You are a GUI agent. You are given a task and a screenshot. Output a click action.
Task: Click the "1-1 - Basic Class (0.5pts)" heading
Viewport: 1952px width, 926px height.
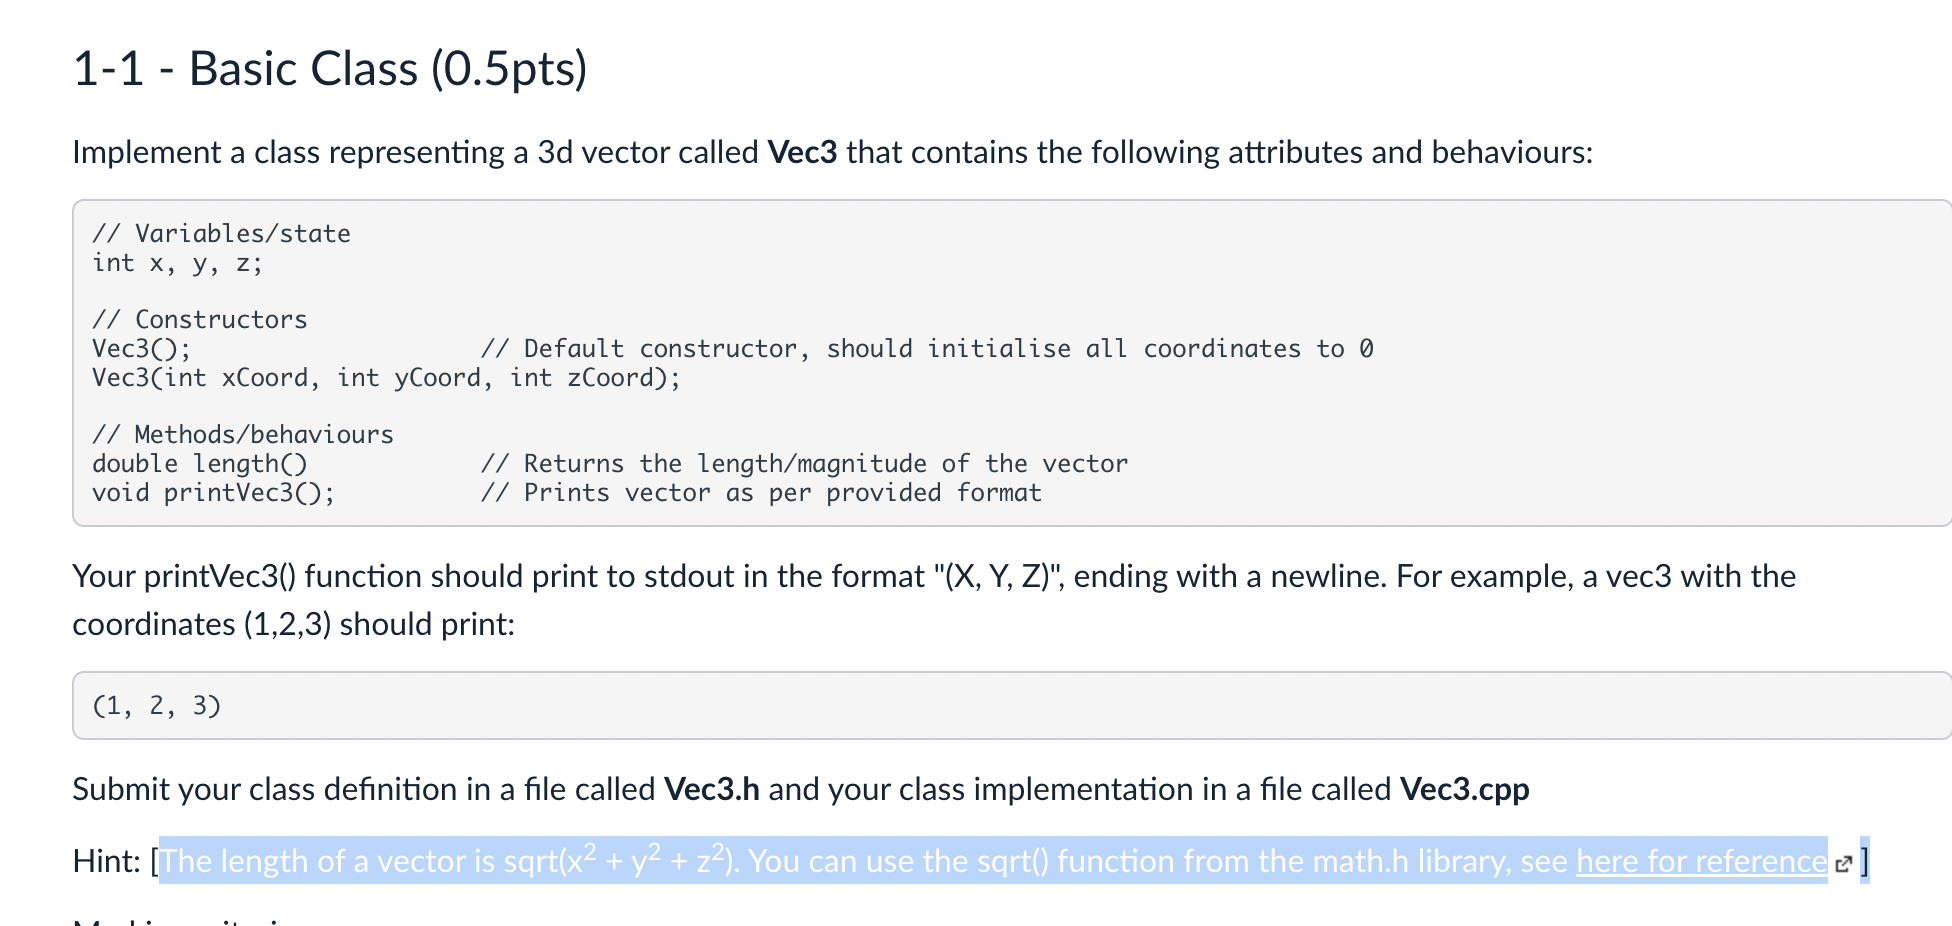(x=330, y=69)
